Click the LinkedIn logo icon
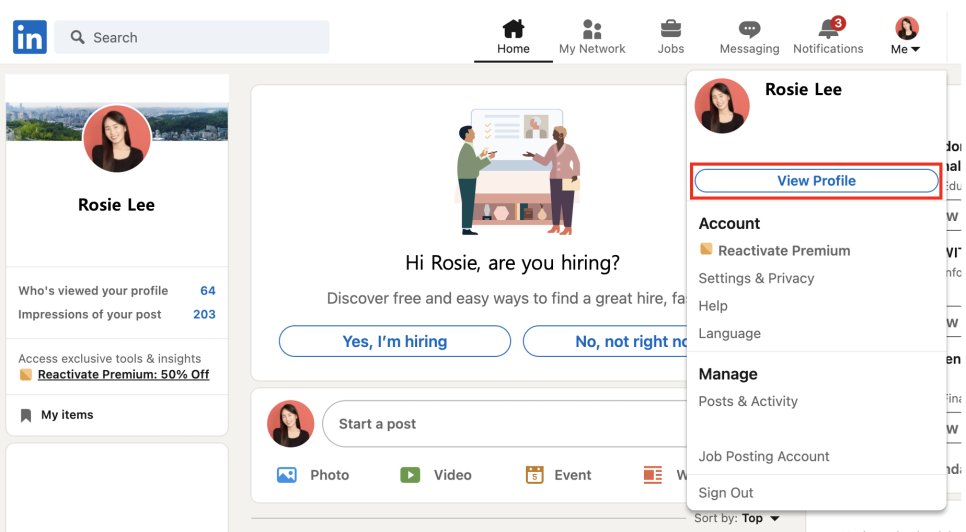Viewport: 966px width, 532px height. (30, 37)
